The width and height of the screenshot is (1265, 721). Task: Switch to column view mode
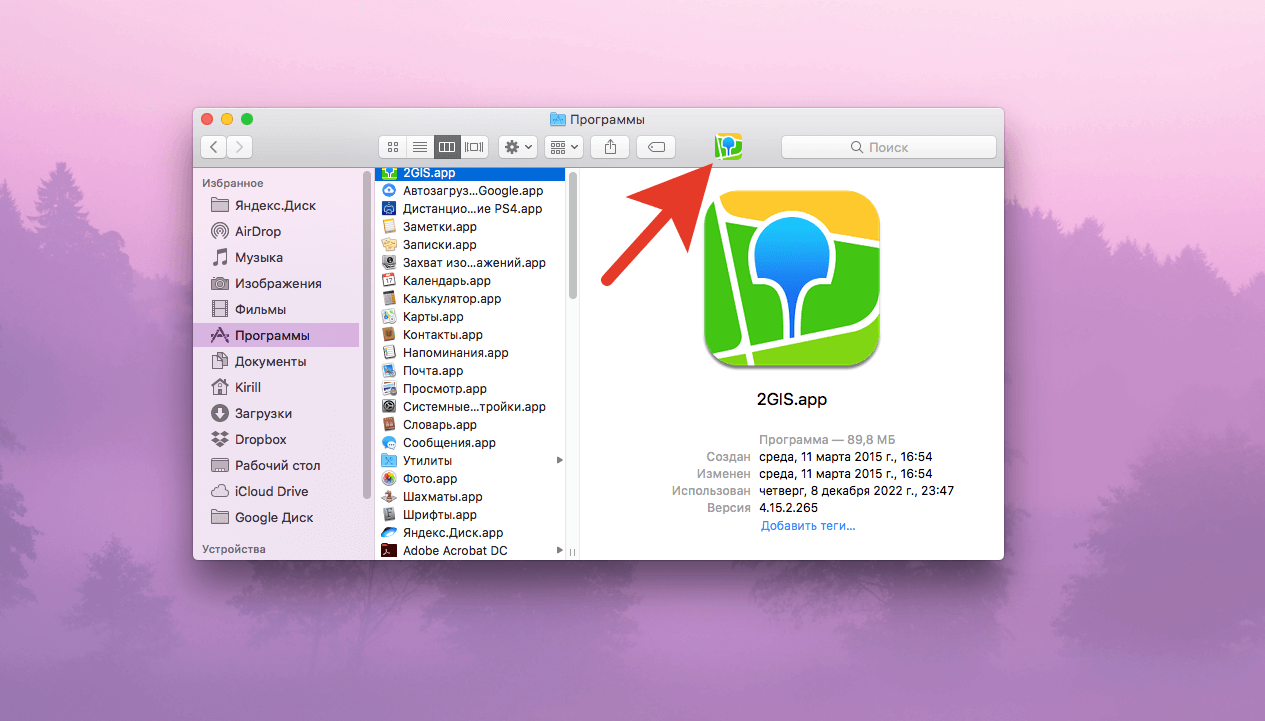click(447, 147)
